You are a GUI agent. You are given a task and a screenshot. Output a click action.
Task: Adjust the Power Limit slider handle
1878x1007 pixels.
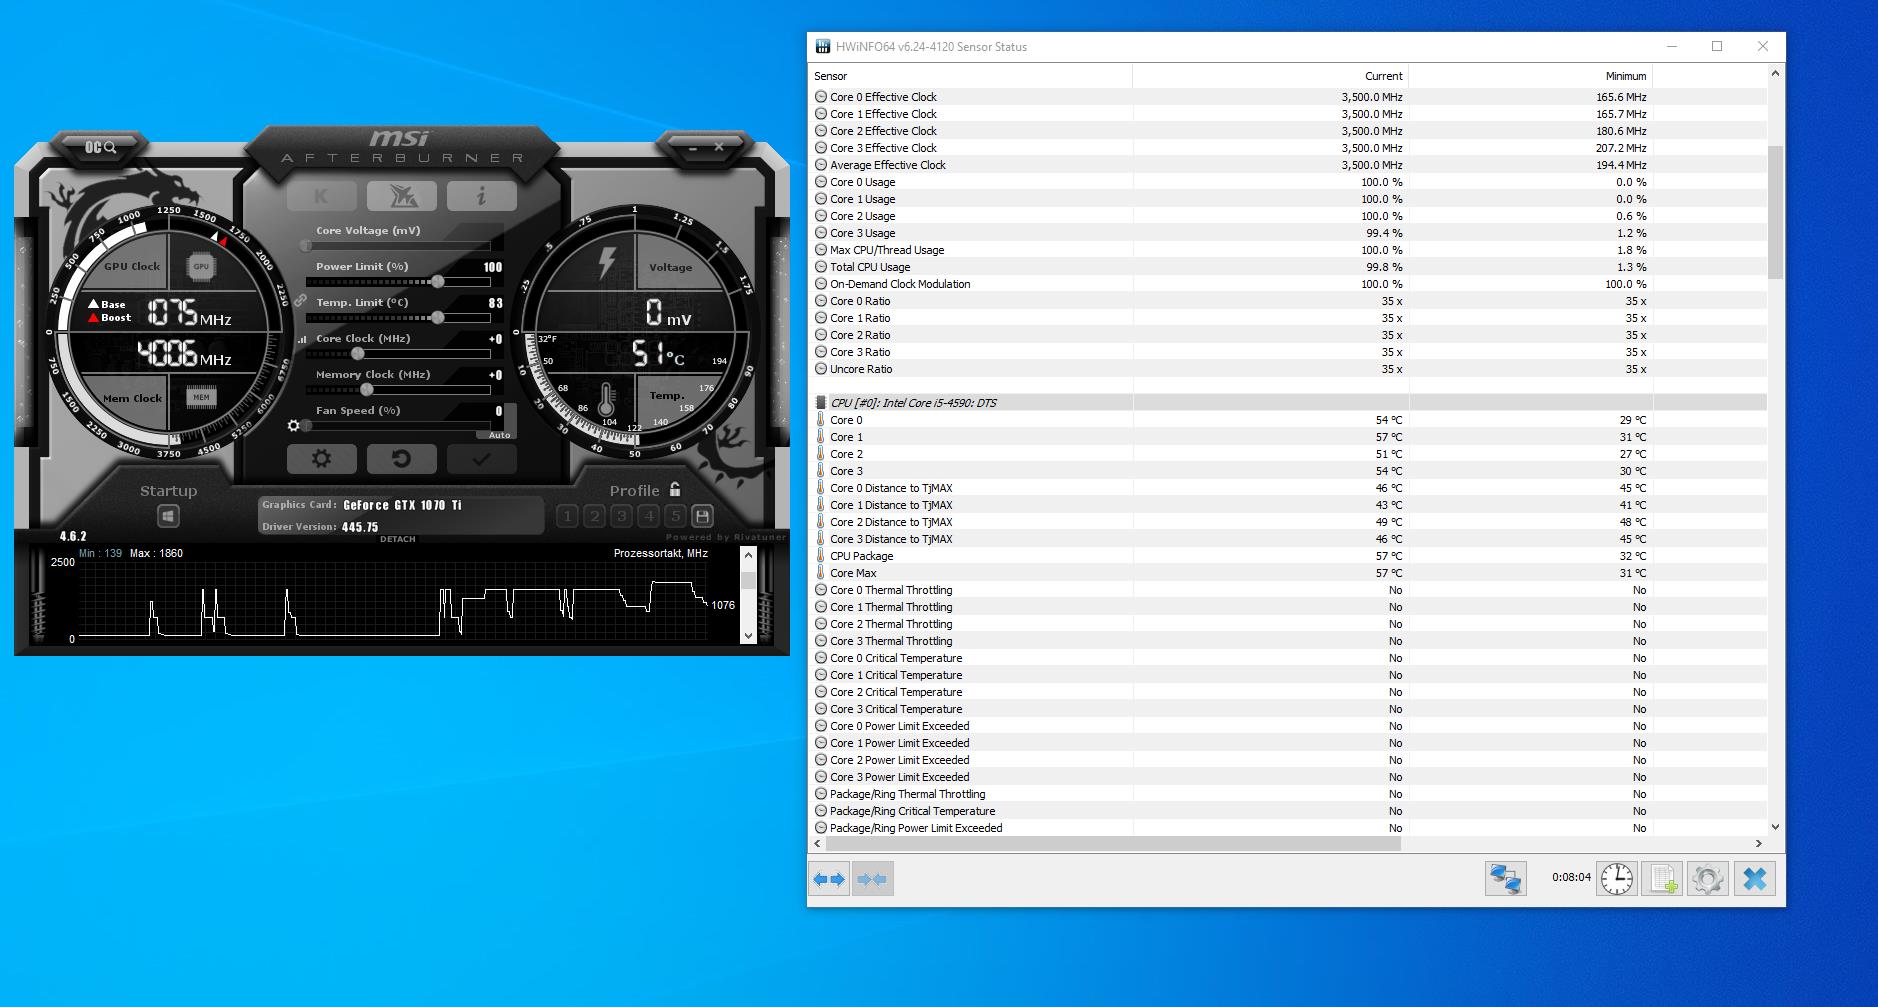pyautogui.click(x=438, y=282)
